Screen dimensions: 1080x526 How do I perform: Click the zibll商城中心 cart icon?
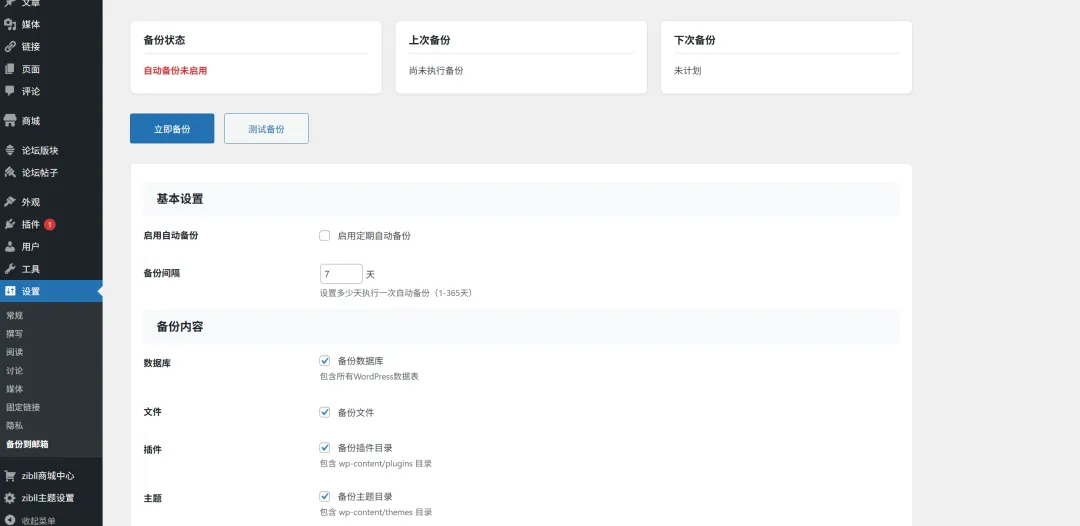pyautogui.click(x=10, y=476)
